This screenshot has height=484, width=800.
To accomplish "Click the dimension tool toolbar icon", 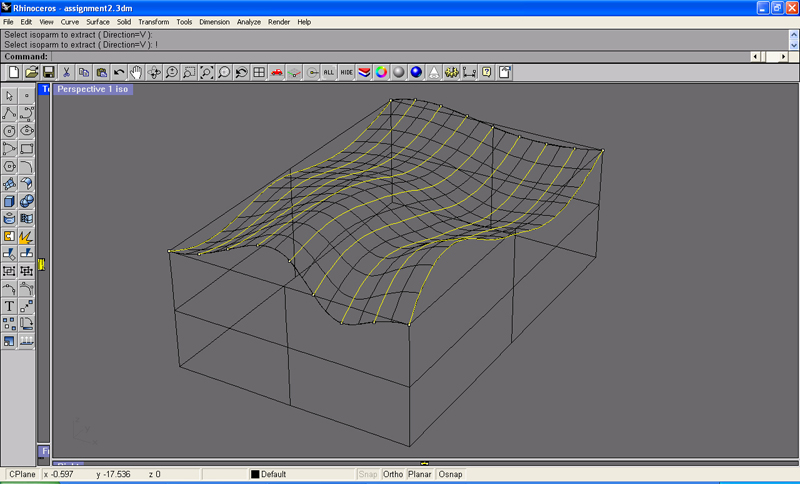I will pyautogui.click(x=469, y=72).
